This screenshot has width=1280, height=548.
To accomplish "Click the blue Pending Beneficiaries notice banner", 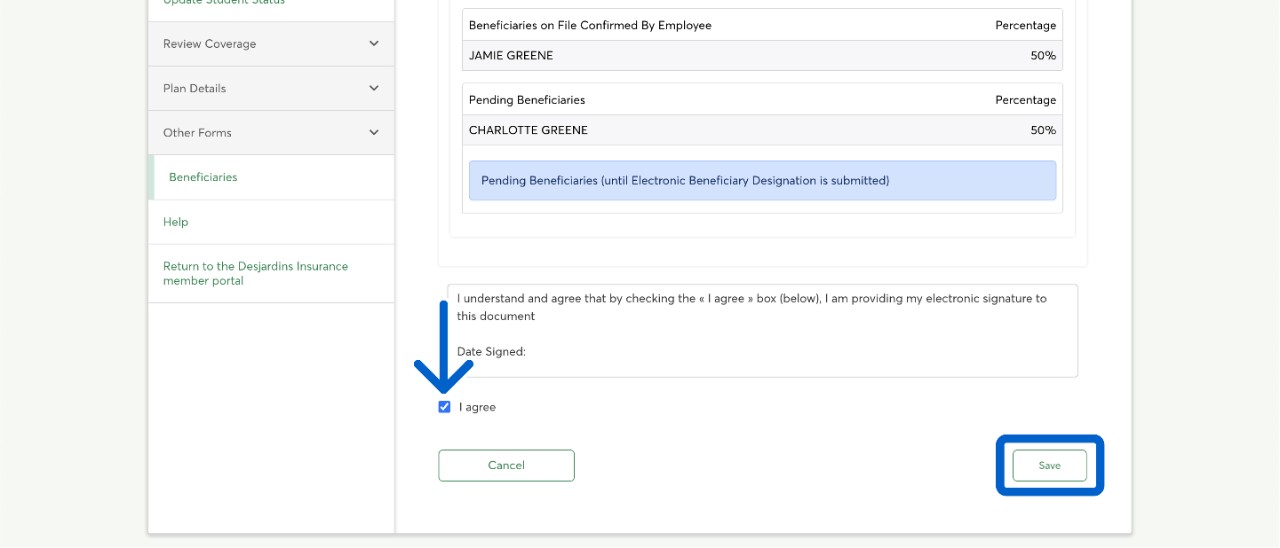I will 762,181.
